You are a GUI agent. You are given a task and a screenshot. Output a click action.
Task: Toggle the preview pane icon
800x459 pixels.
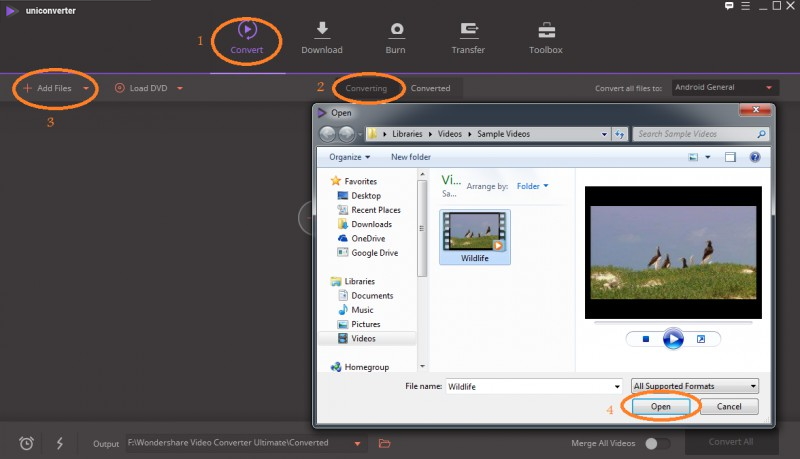730,157
